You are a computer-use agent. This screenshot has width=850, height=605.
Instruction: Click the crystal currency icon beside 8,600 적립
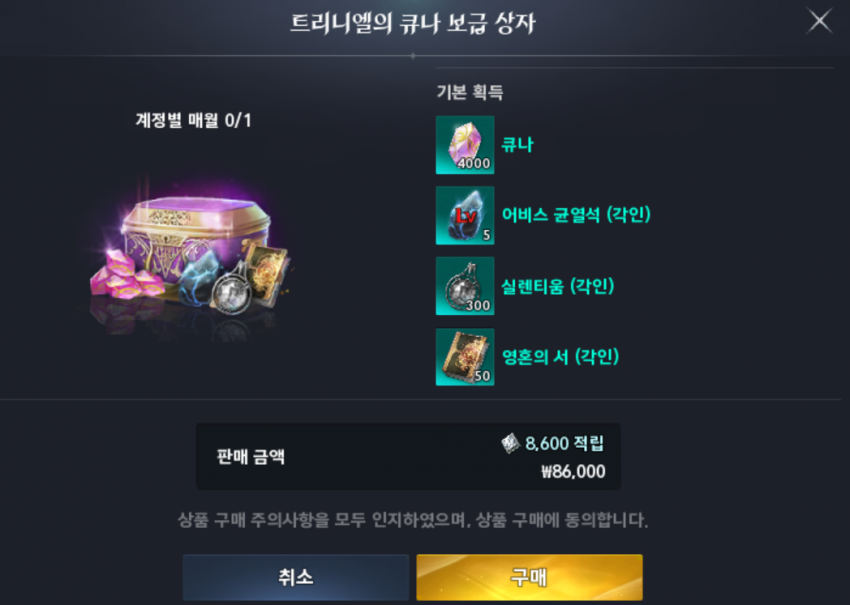tap(510, 443)
